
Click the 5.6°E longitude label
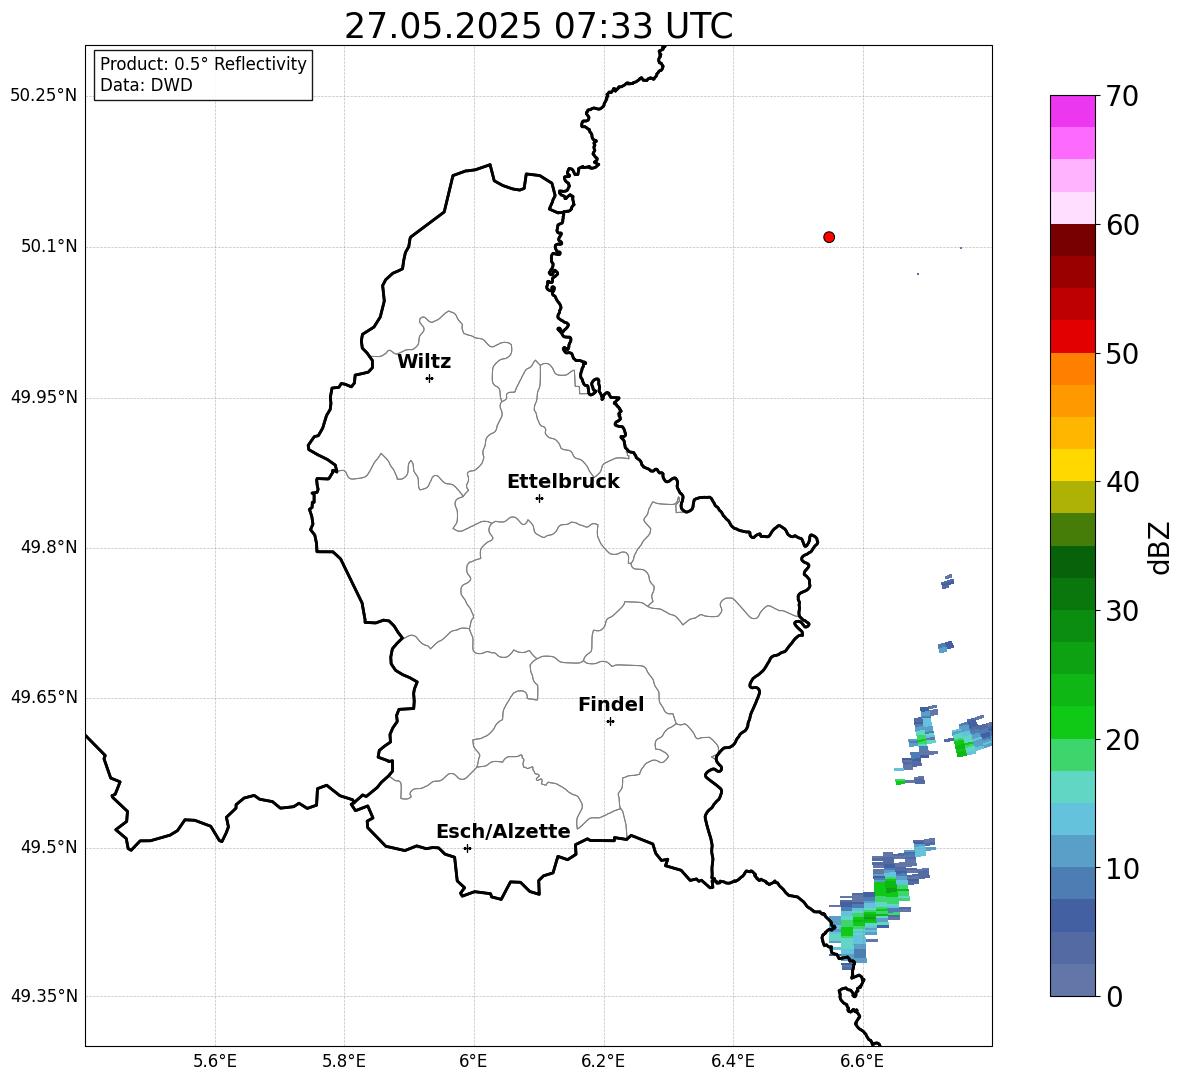215,1061
